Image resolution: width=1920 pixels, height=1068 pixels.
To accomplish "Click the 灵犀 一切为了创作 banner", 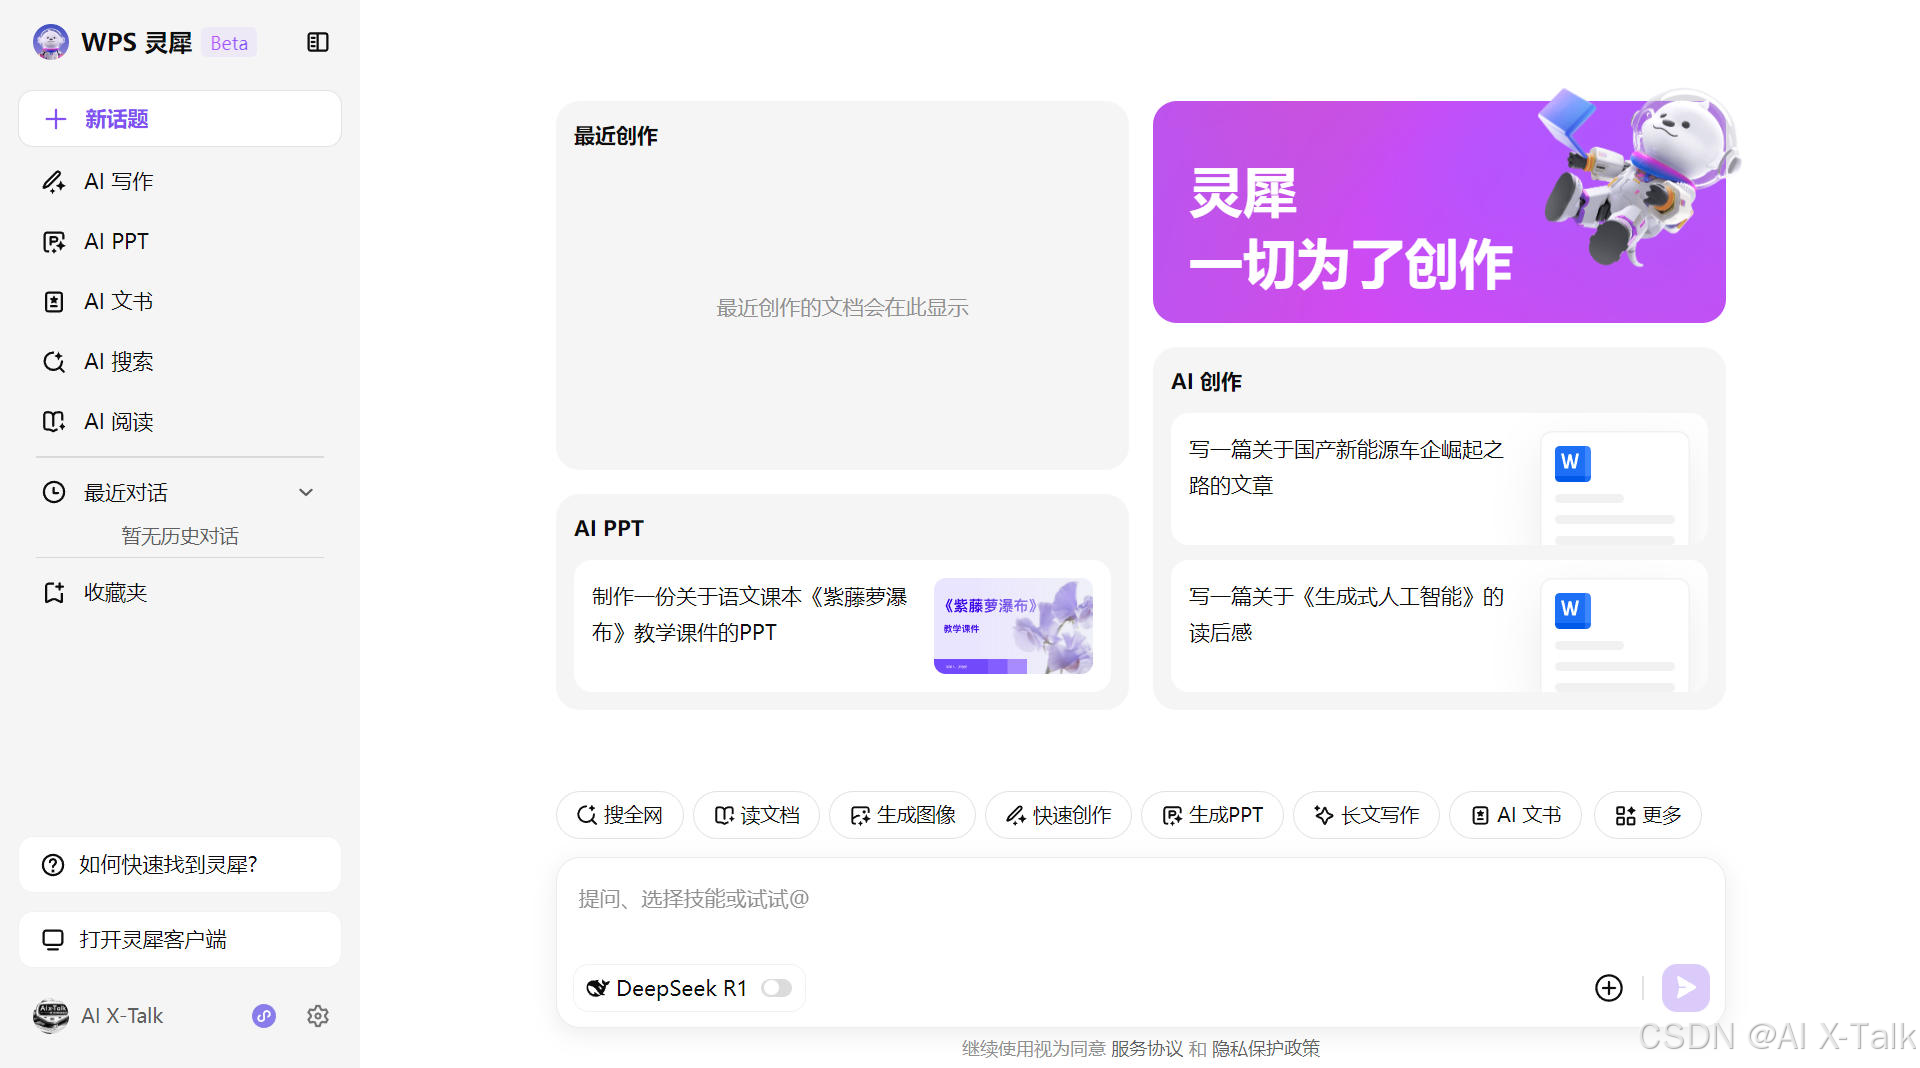I will click(1439, 212).
